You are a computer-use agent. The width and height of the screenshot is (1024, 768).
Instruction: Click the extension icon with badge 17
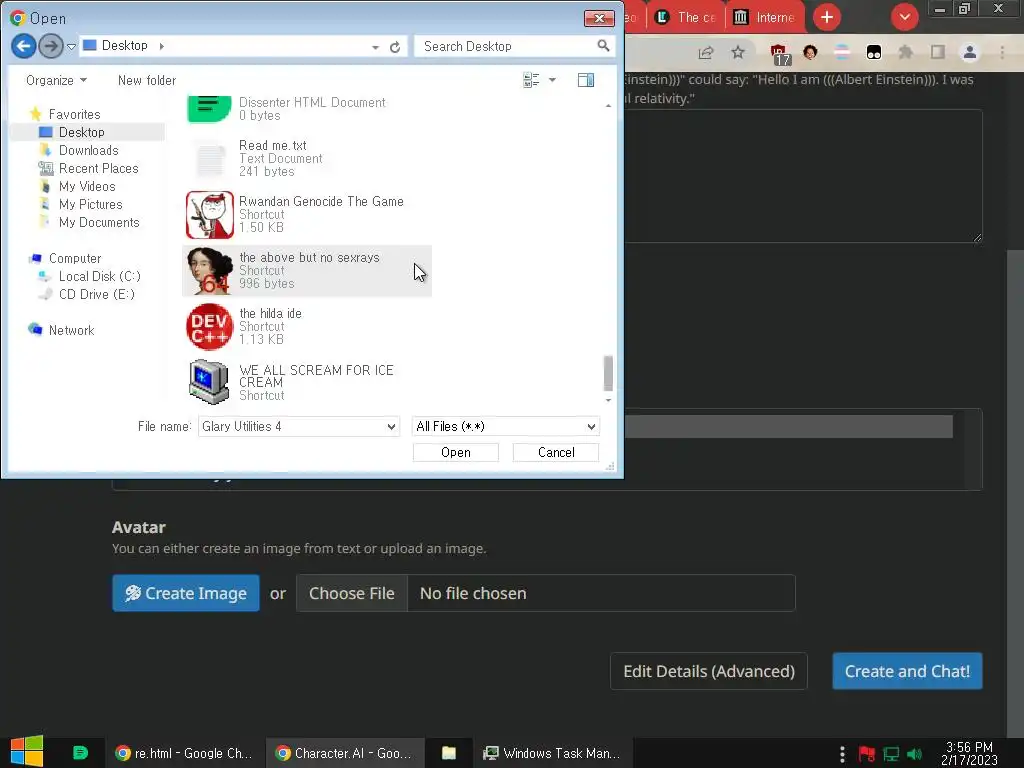tap(779, 54)
